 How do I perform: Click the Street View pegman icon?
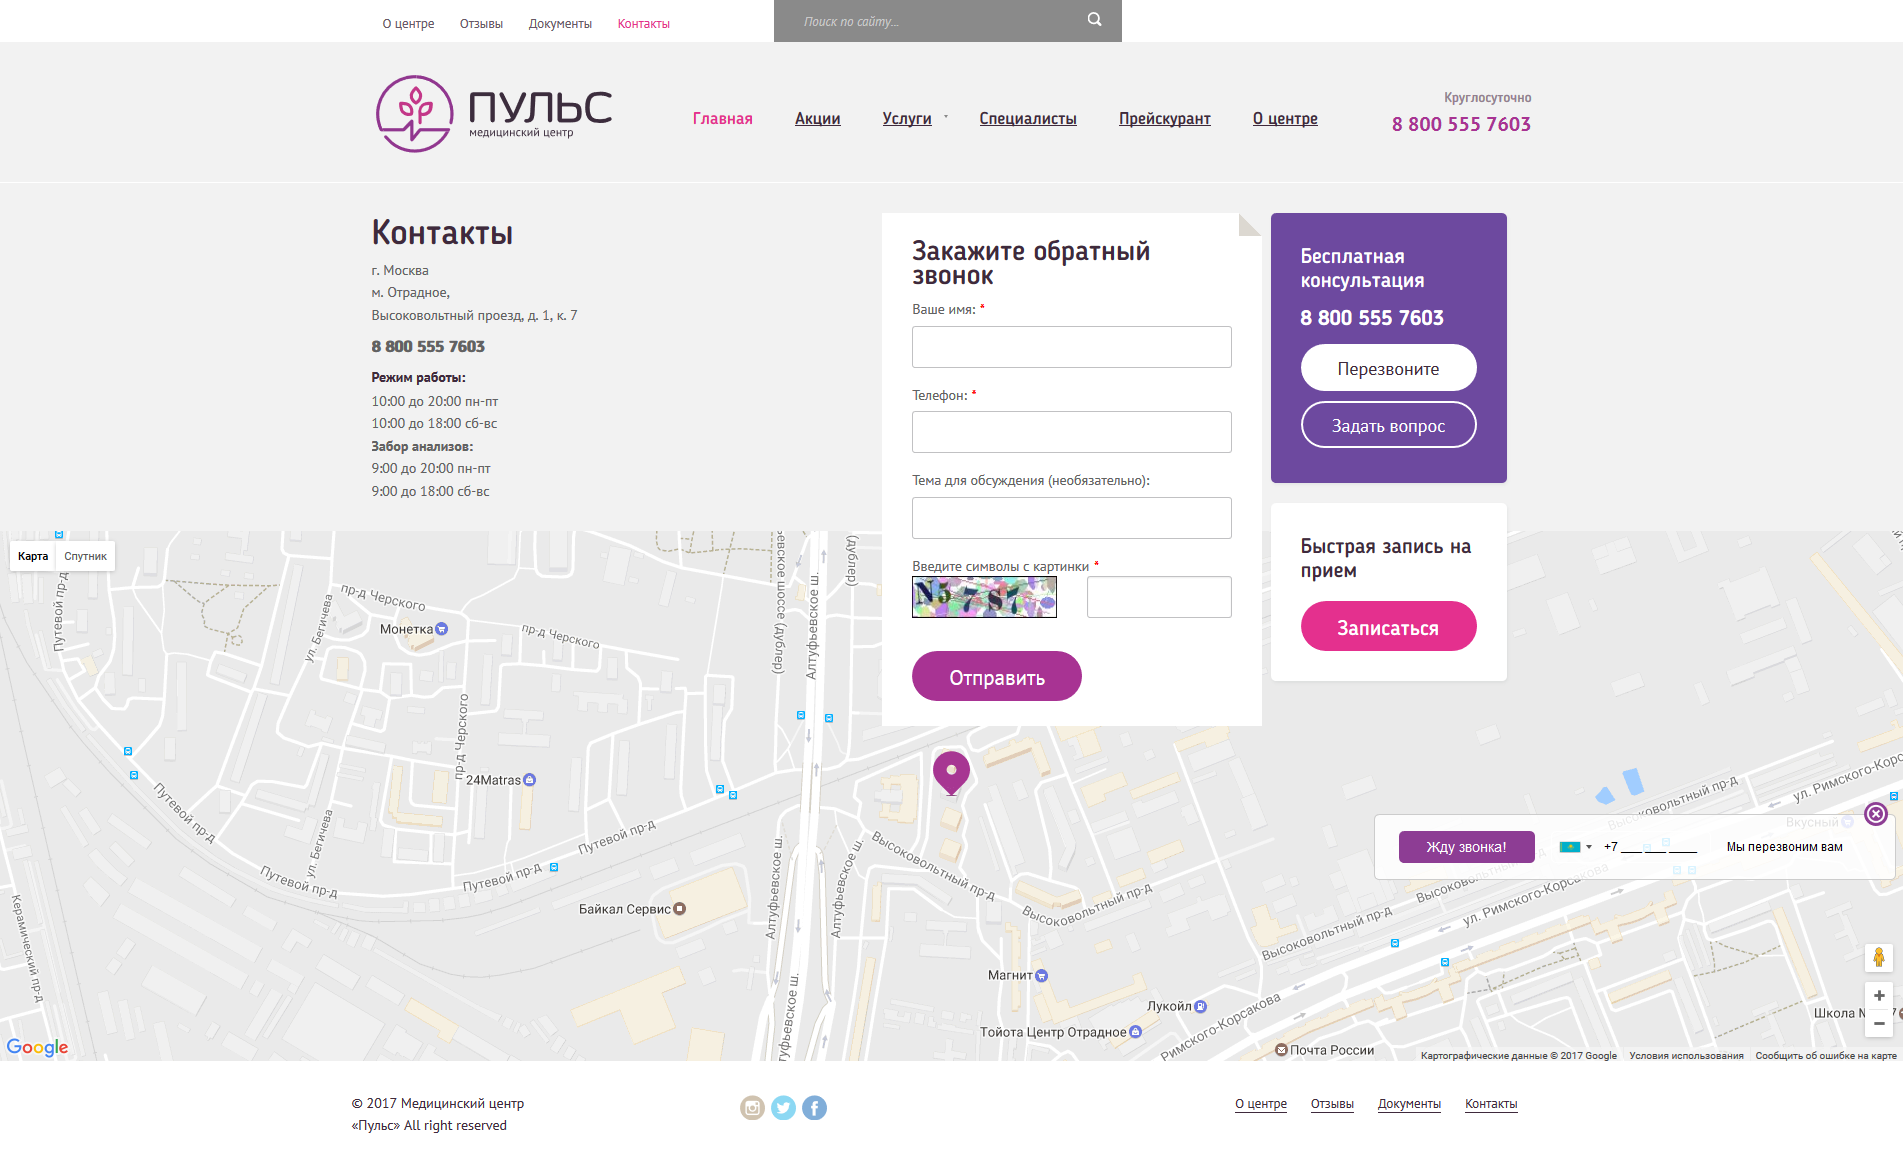(x=1879, y=957)
